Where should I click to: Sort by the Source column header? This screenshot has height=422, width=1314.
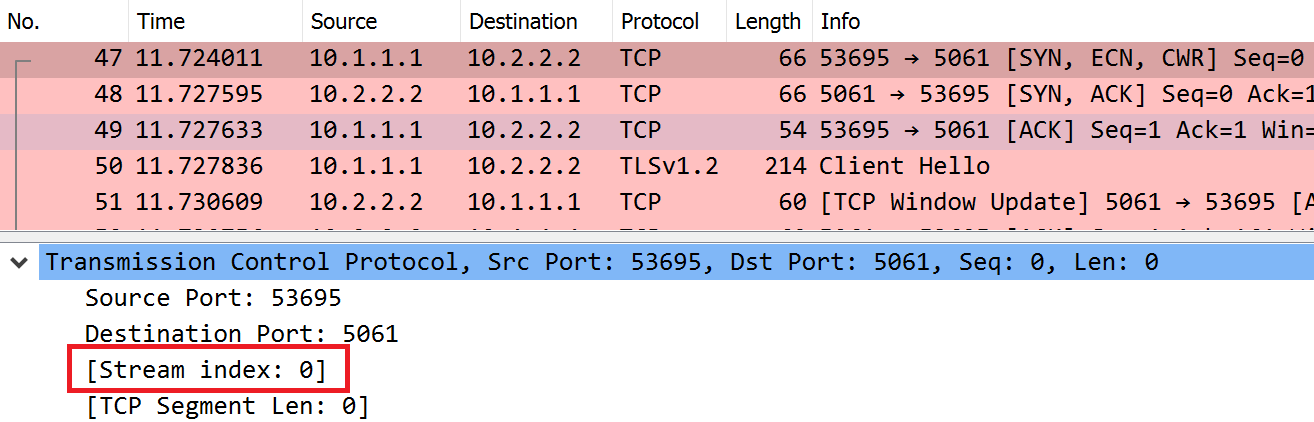(x=381, y=21)
